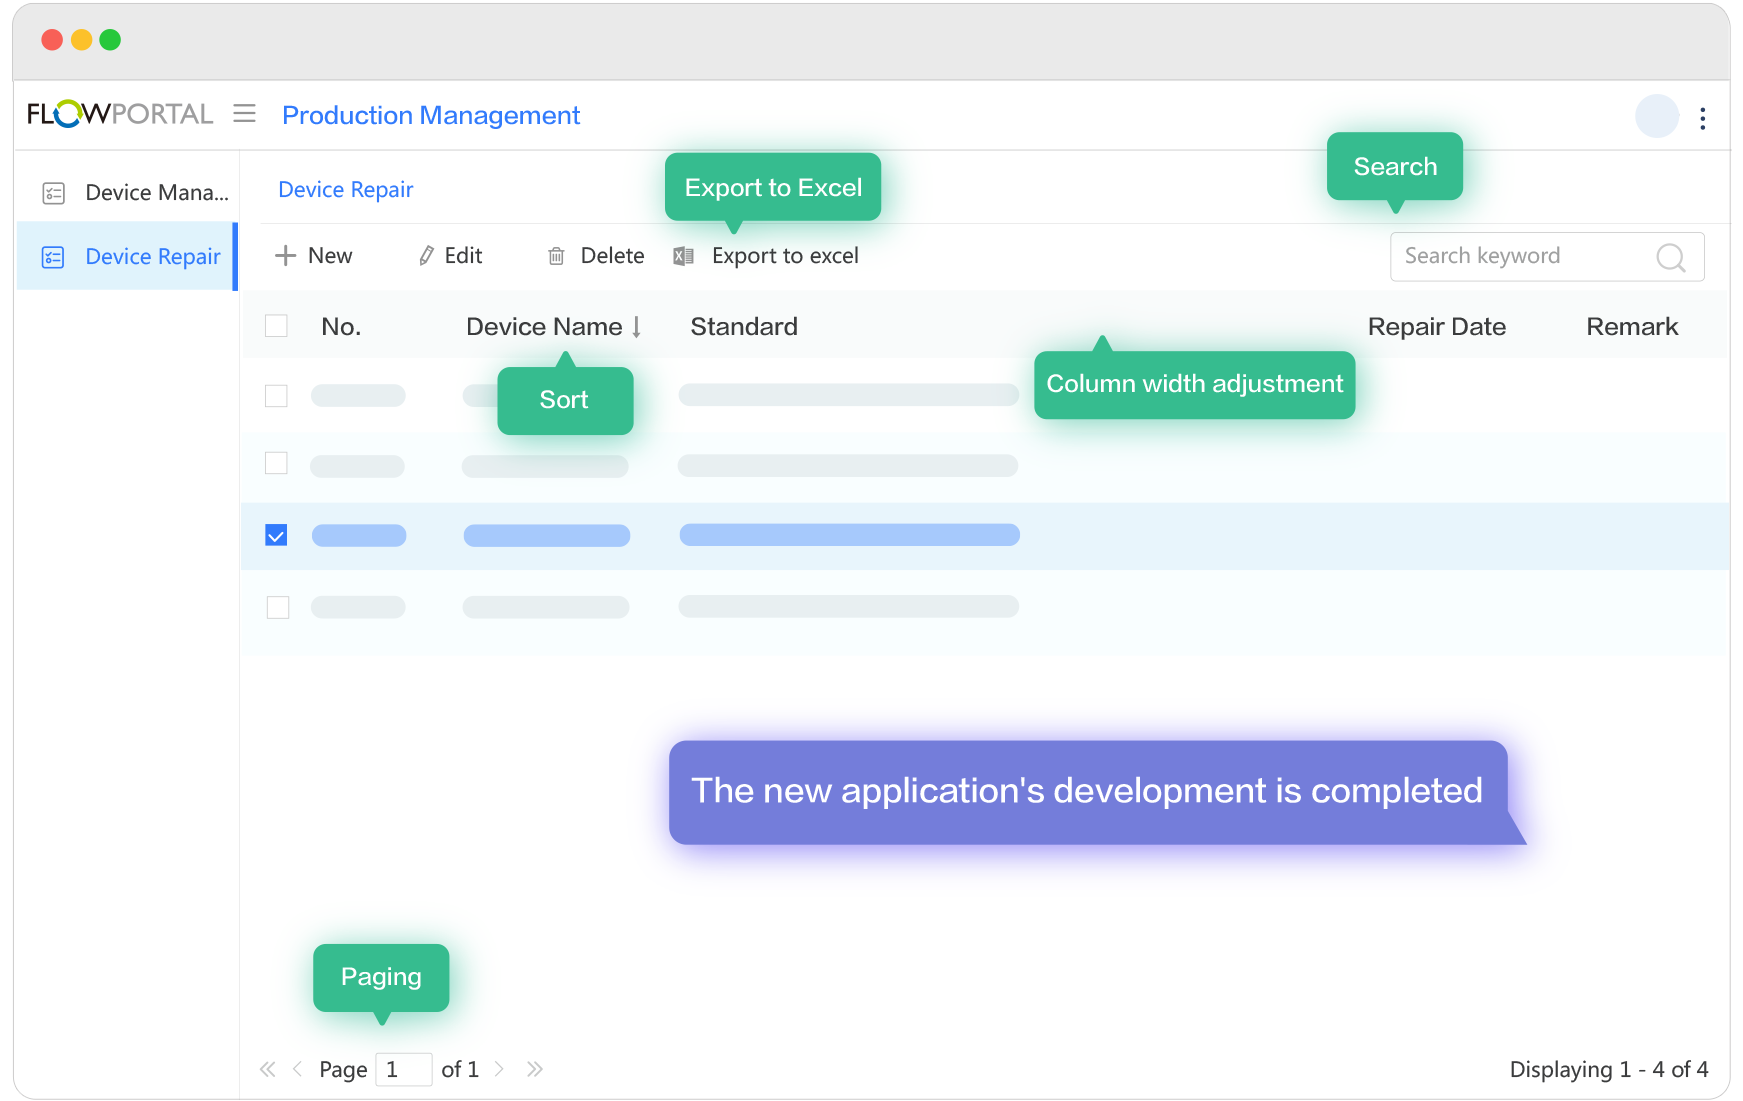
Task: Click the highlighted third row Standard cell
Action: pyautogui.click(x=849, y=535)
